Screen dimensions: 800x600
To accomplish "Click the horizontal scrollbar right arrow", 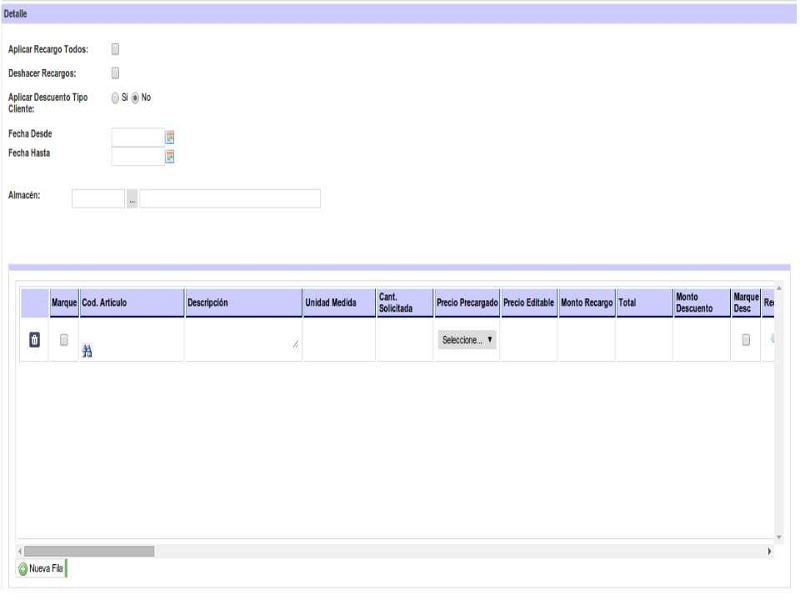I will pos(769,551).
